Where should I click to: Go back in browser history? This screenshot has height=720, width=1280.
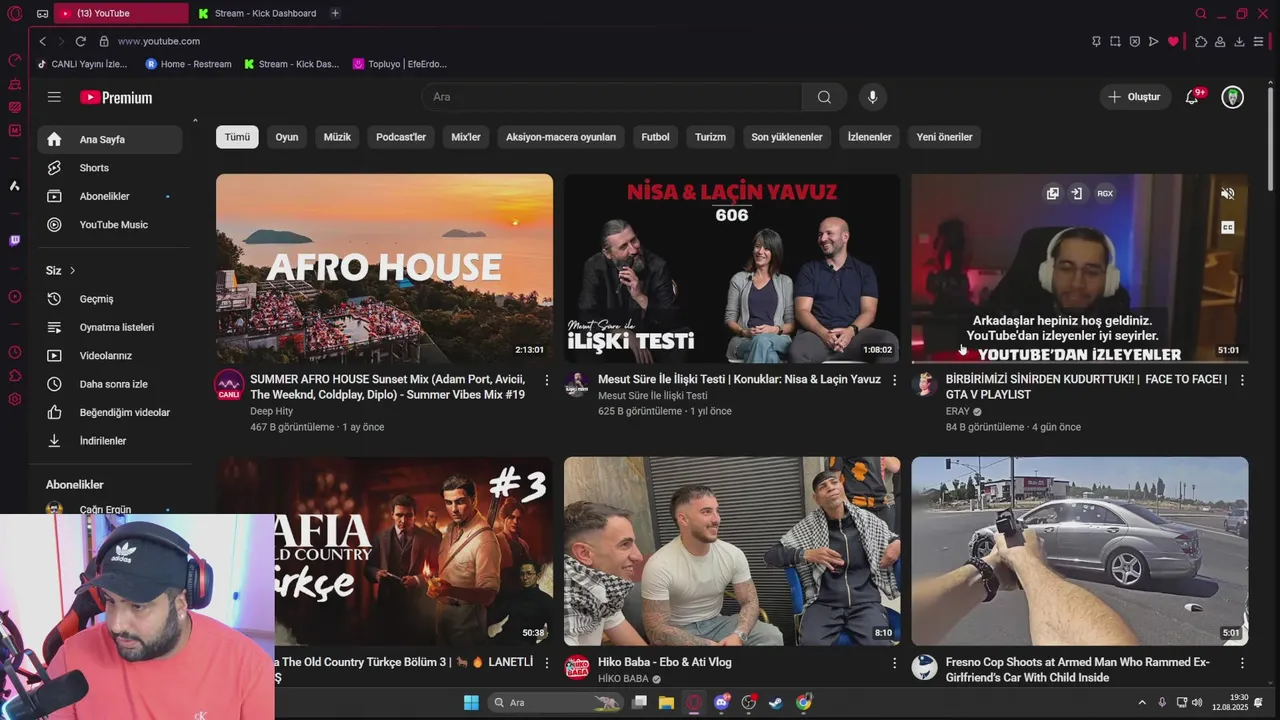(42, 41)
